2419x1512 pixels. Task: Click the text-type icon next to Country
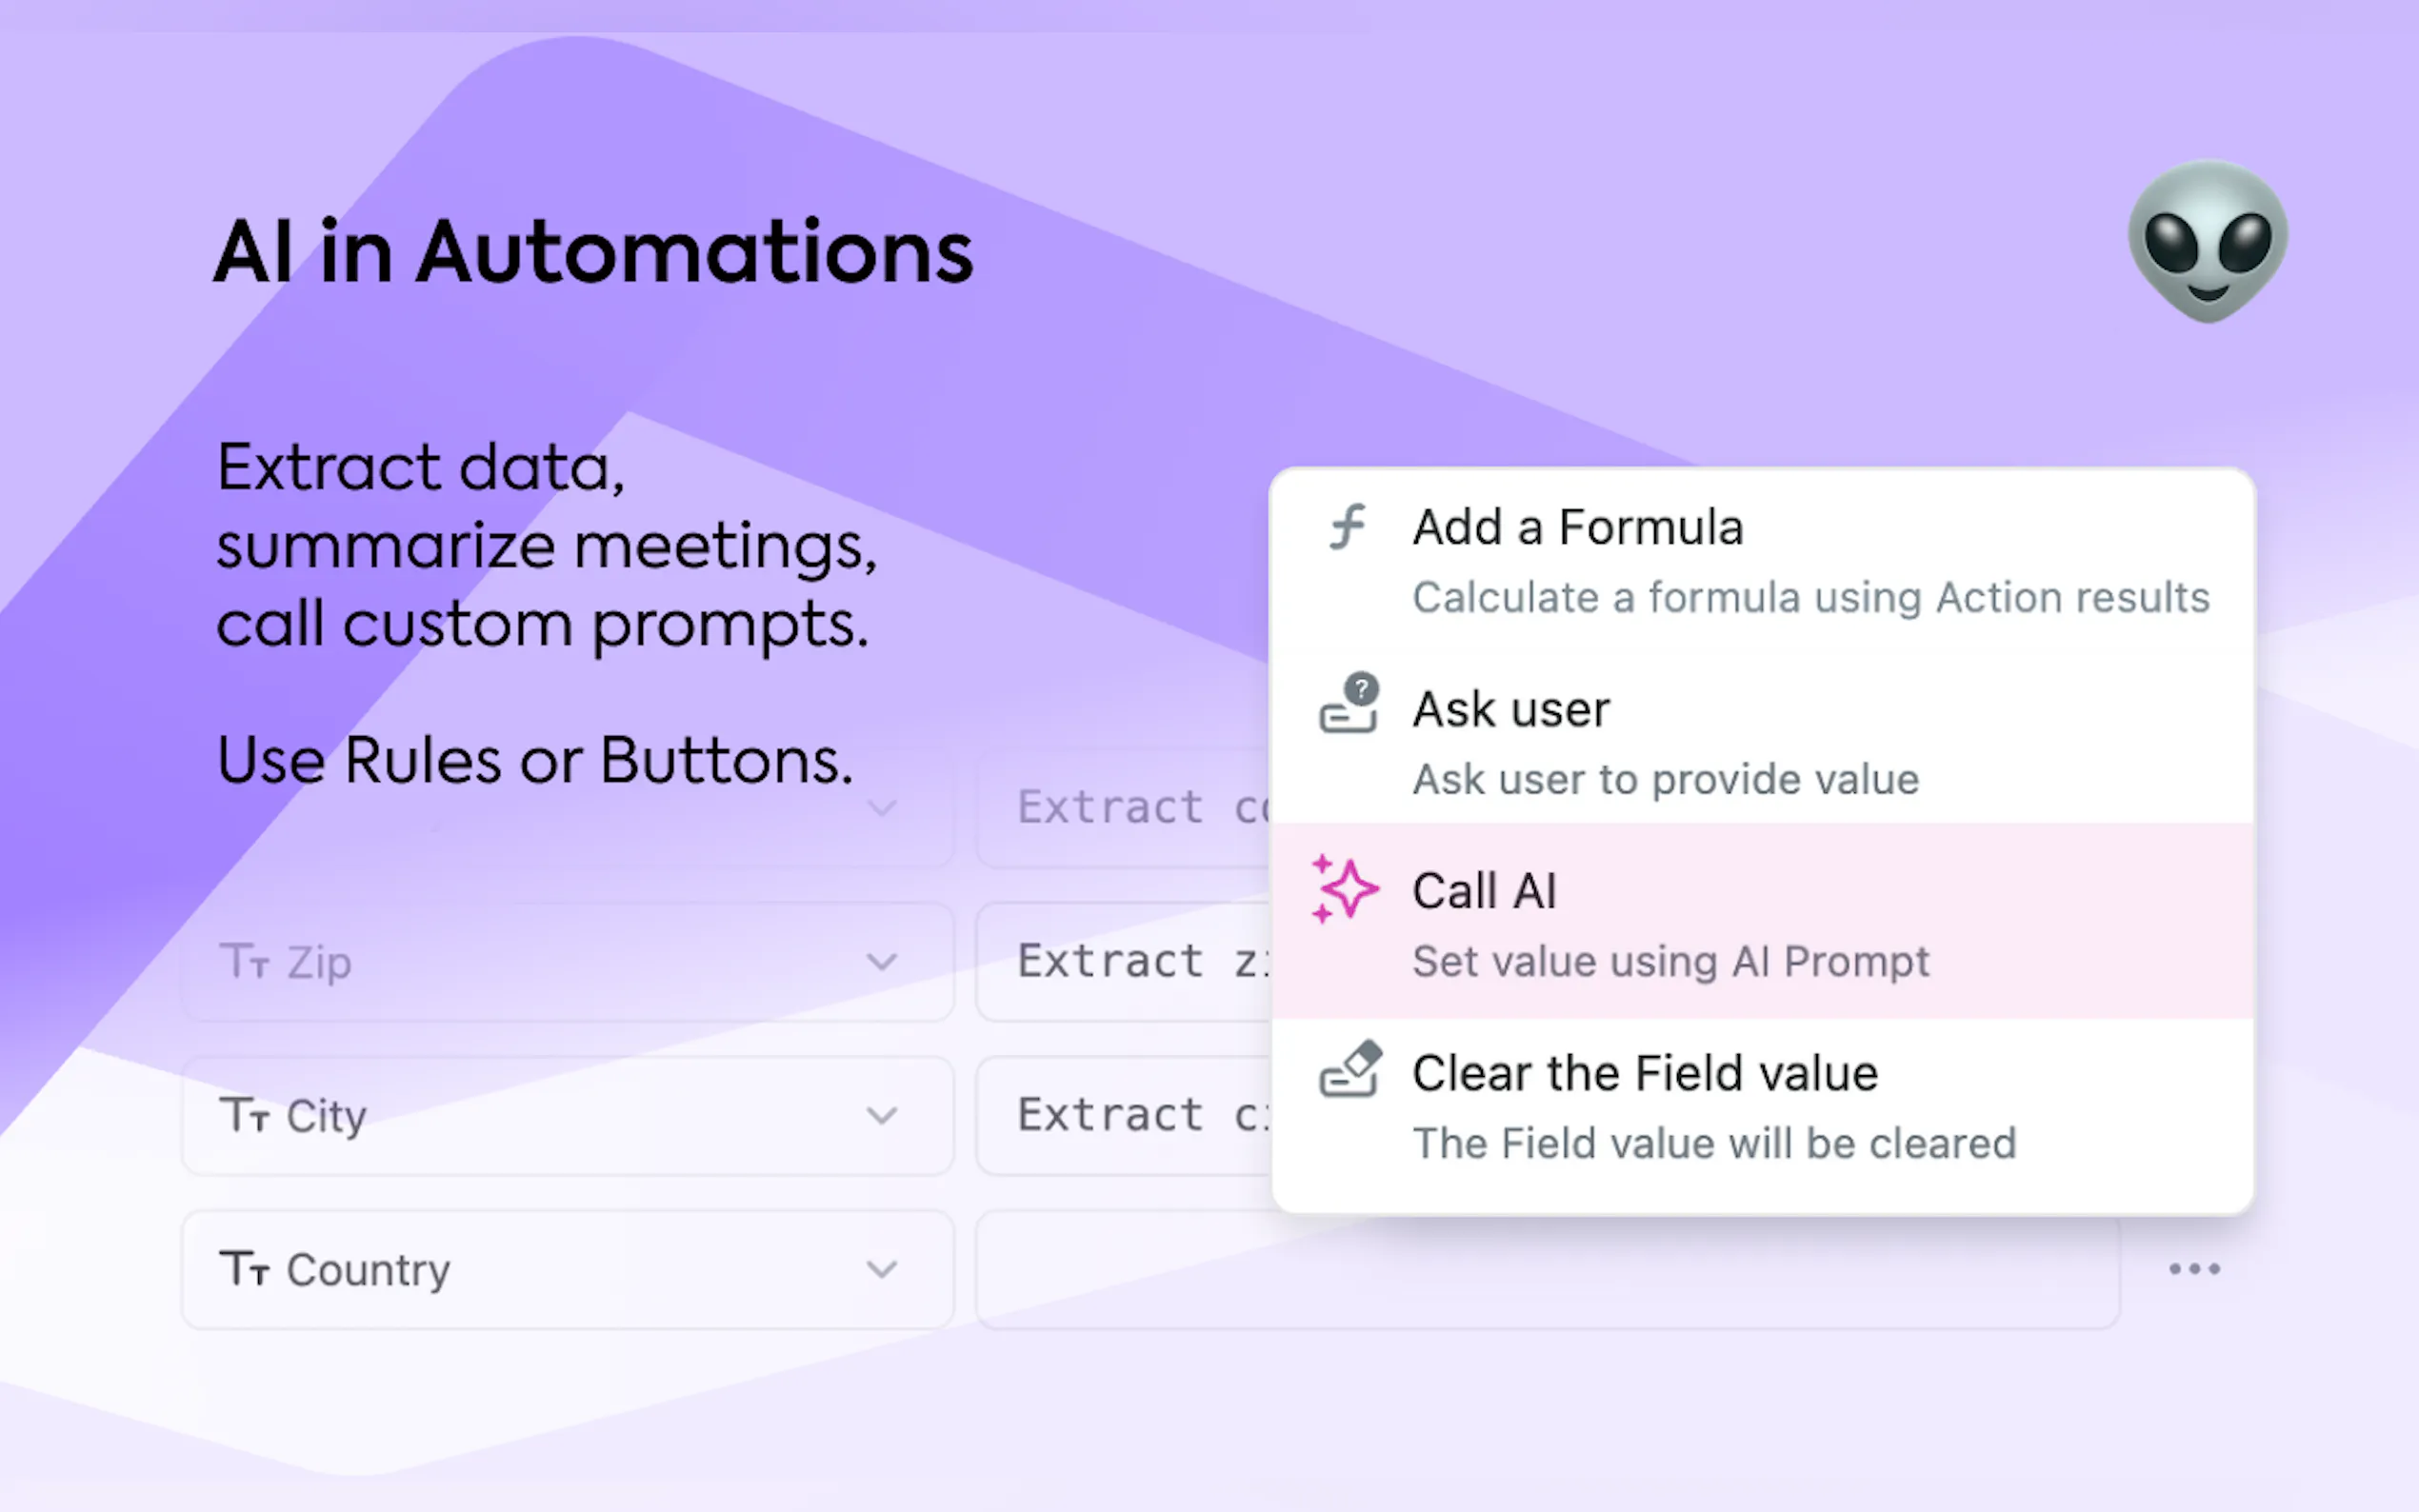pyautogui.click(x=244, y=1269)
